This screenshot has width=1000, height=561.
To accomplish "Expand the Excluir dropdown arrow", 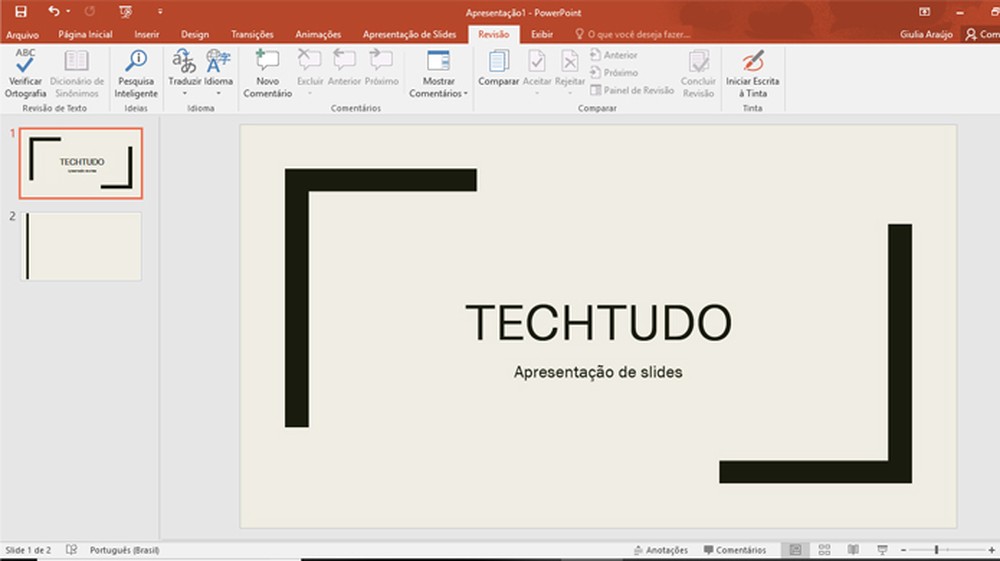I will point(310,94).
